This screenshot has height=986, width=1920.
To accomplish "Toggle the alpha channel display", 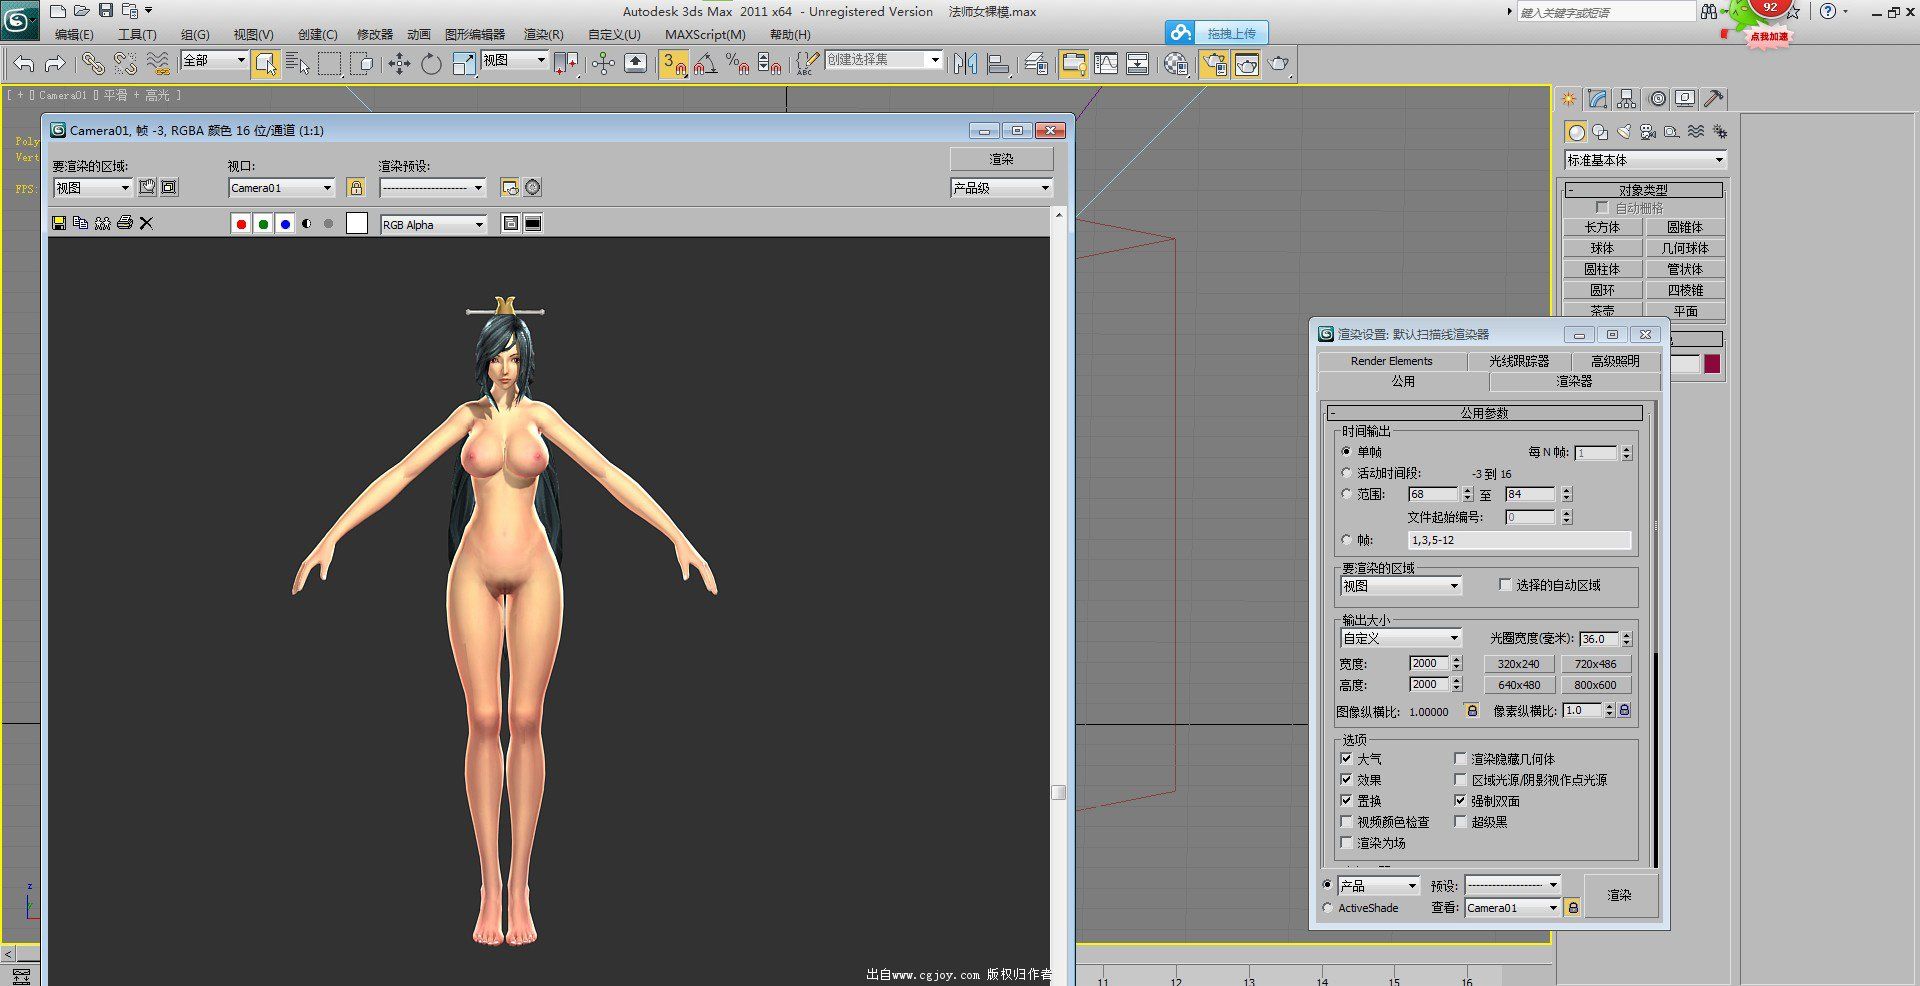I will point(307,224).
